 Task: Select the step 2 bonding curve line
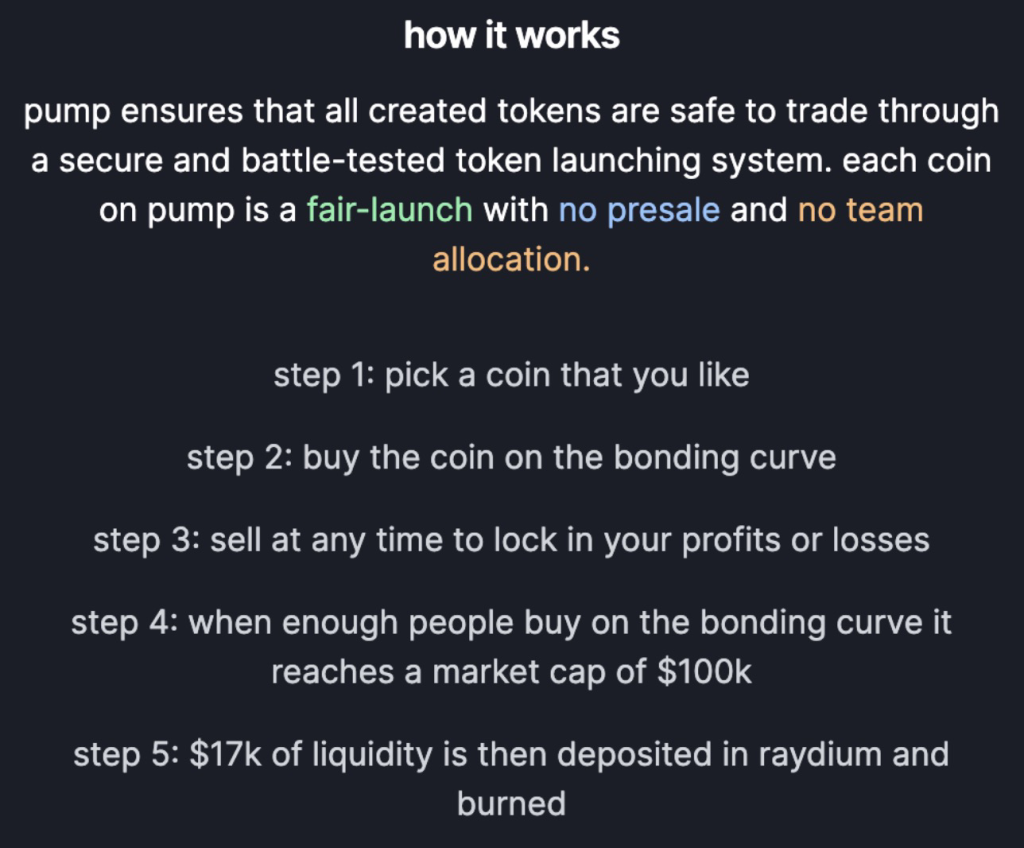tap(511, 458)
